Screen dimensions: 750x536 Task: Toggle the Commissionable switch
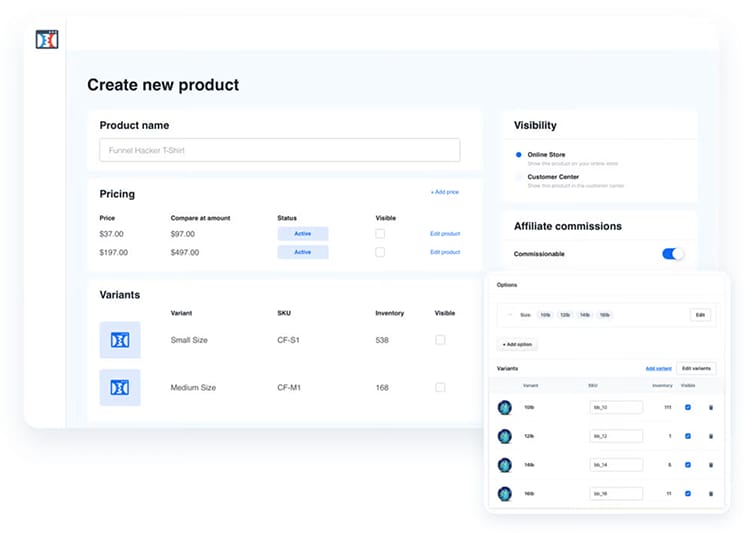click(673, 254)
